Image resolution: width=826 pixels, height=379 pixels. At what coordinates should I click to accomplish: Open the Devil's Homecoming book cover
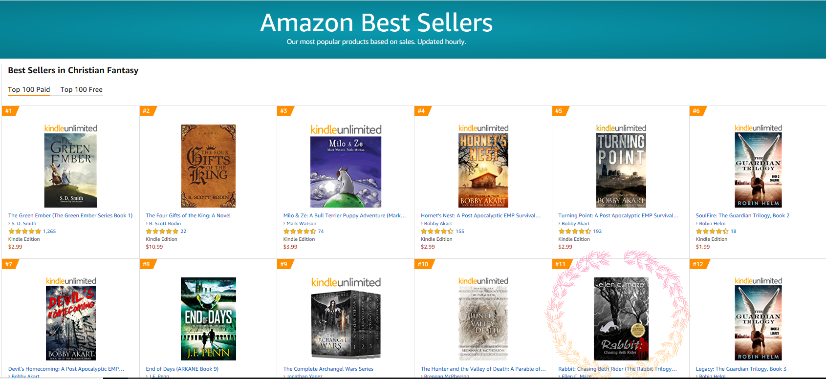(x=71, y=323)
